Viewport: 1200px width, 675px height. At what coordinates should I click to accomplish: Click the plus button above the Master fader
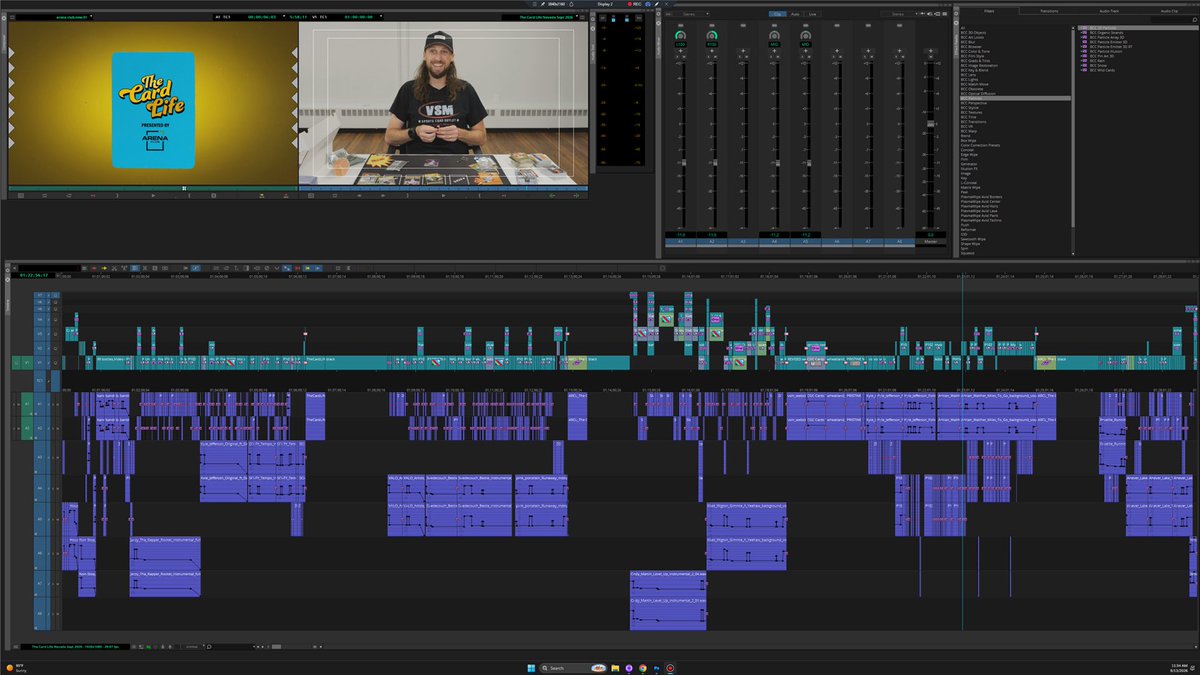coord(931,51)
